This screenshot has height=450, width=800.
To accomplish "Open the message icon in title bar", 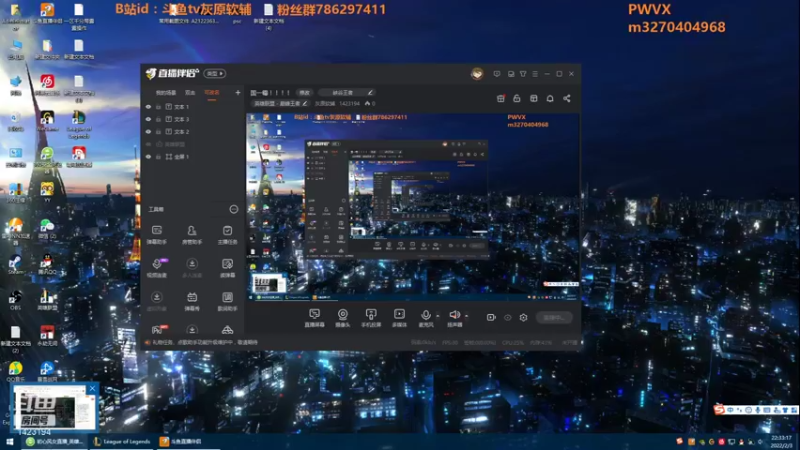I will (497, 74).
